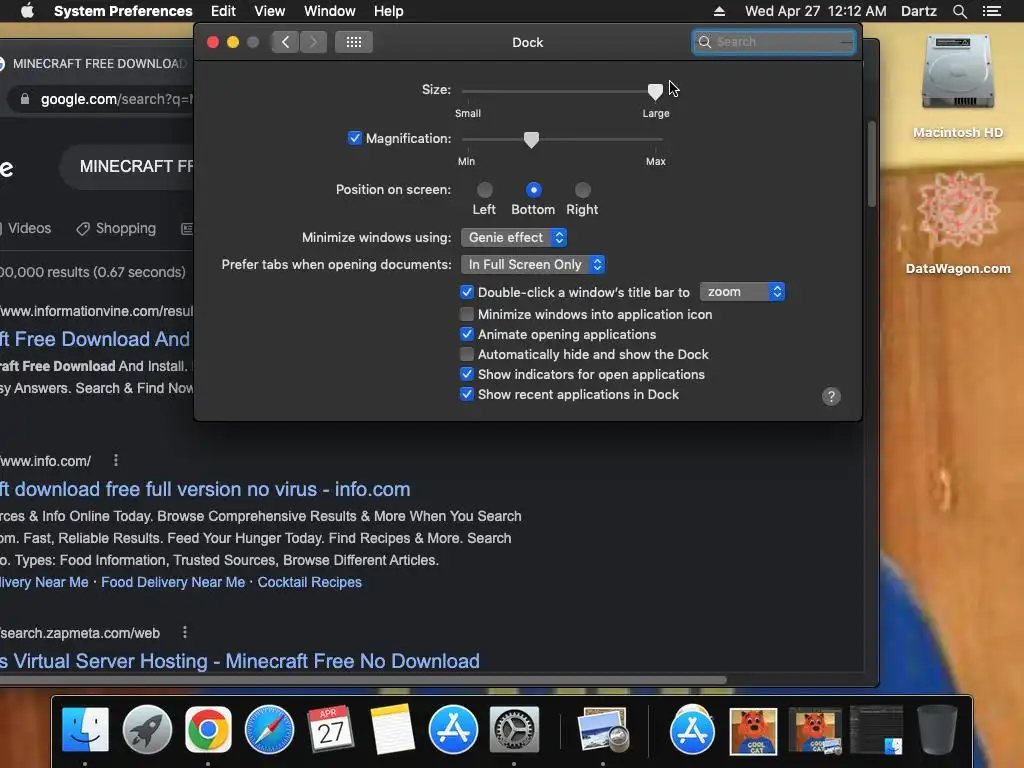Open Virtual Server Hosting Minecraft result link
This screenshot has width=1024, height=768.
tap(240, 661)
